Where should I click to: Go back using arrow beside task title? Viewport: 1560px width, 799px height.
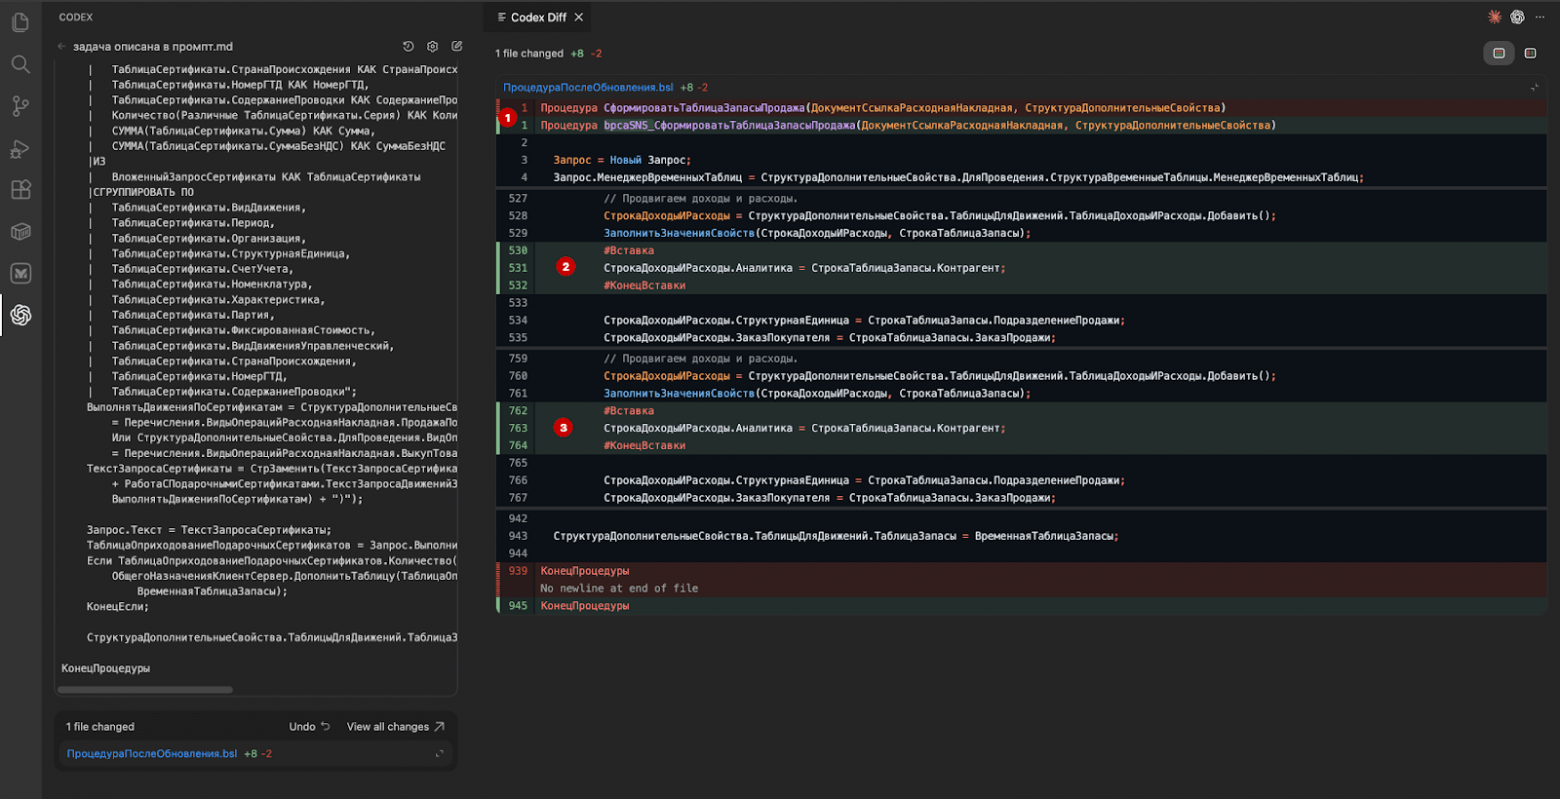(62, 47)
